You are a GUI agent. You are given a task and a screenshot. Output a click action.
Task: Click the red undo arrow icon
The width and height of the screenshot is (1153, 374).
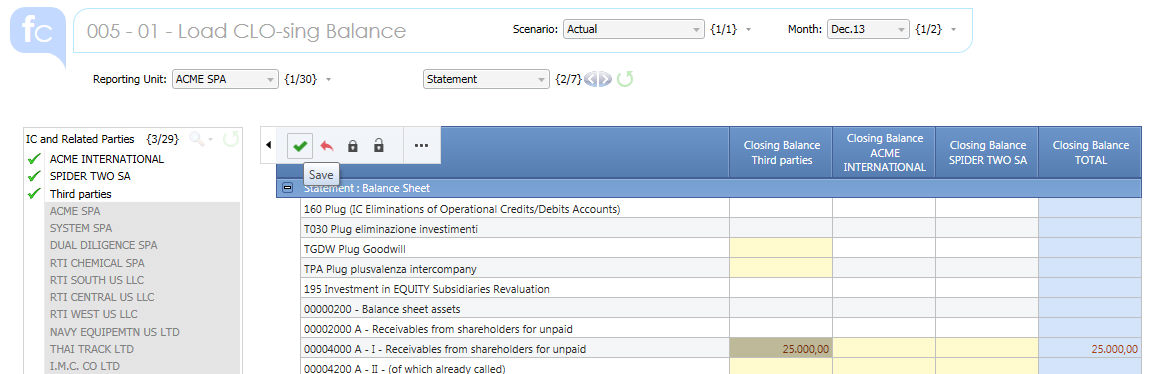(x=326, y=145)
